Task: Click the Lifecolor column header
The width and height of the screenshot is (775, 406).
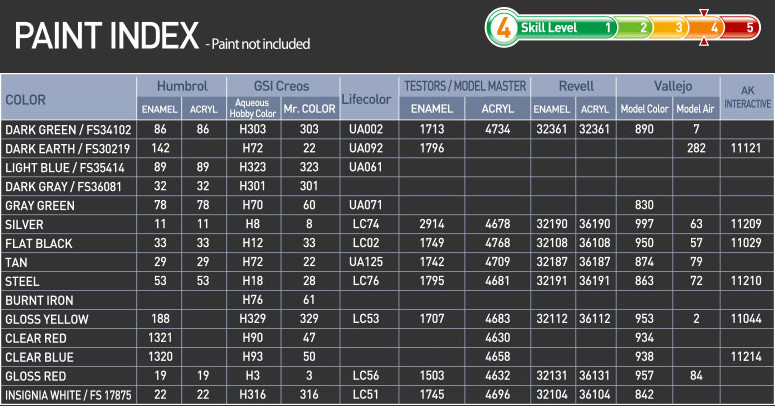Action: (x=366, y=99)
